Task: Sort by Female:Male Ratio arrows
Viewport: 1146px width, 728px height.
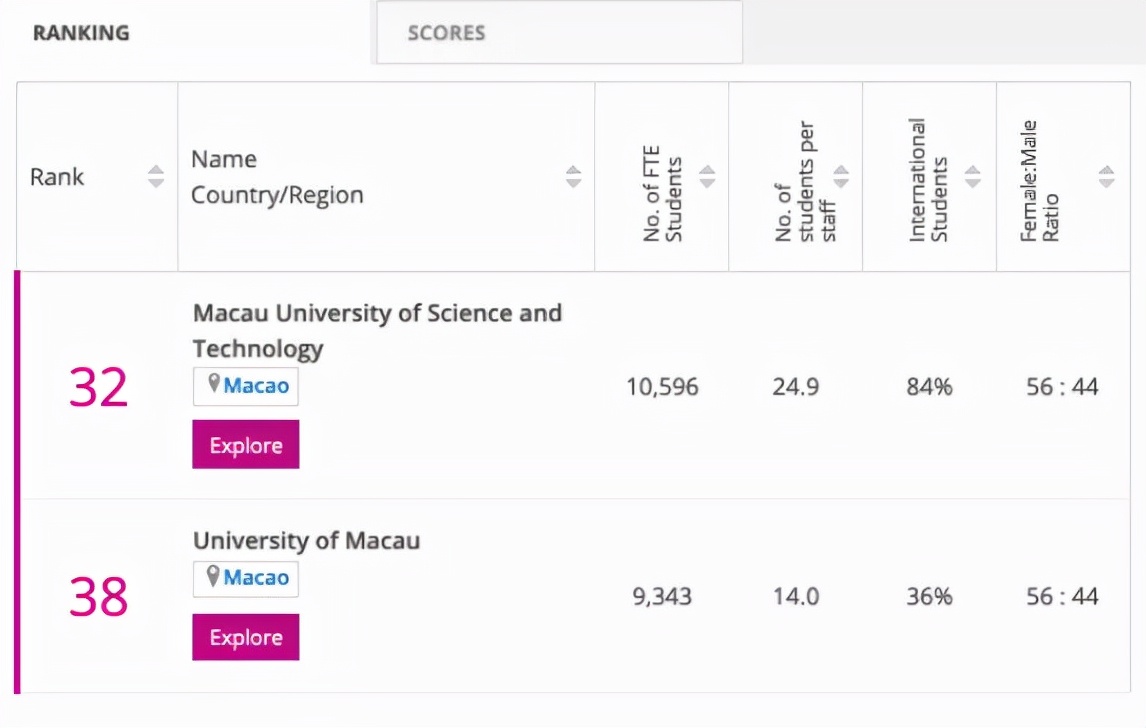Action: click(x=1106, y=177)
